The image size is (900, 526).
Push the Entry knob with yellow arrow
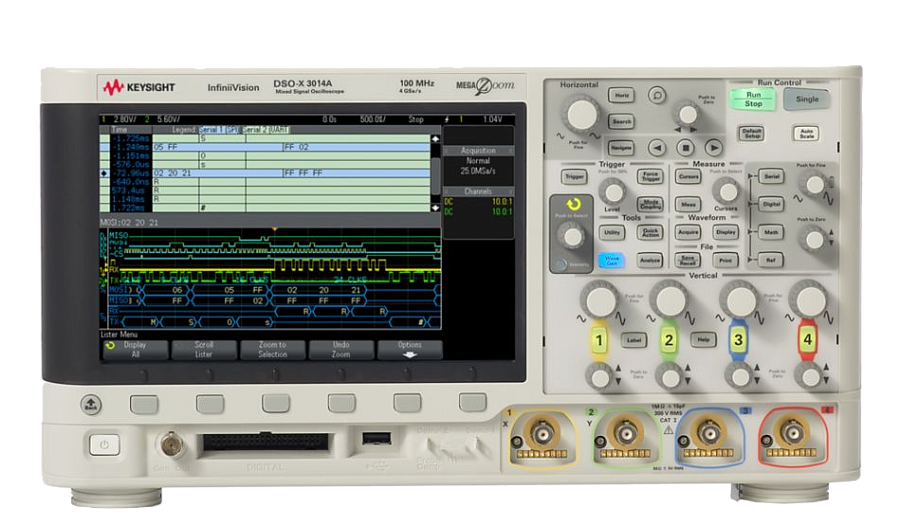click(572, 237)
